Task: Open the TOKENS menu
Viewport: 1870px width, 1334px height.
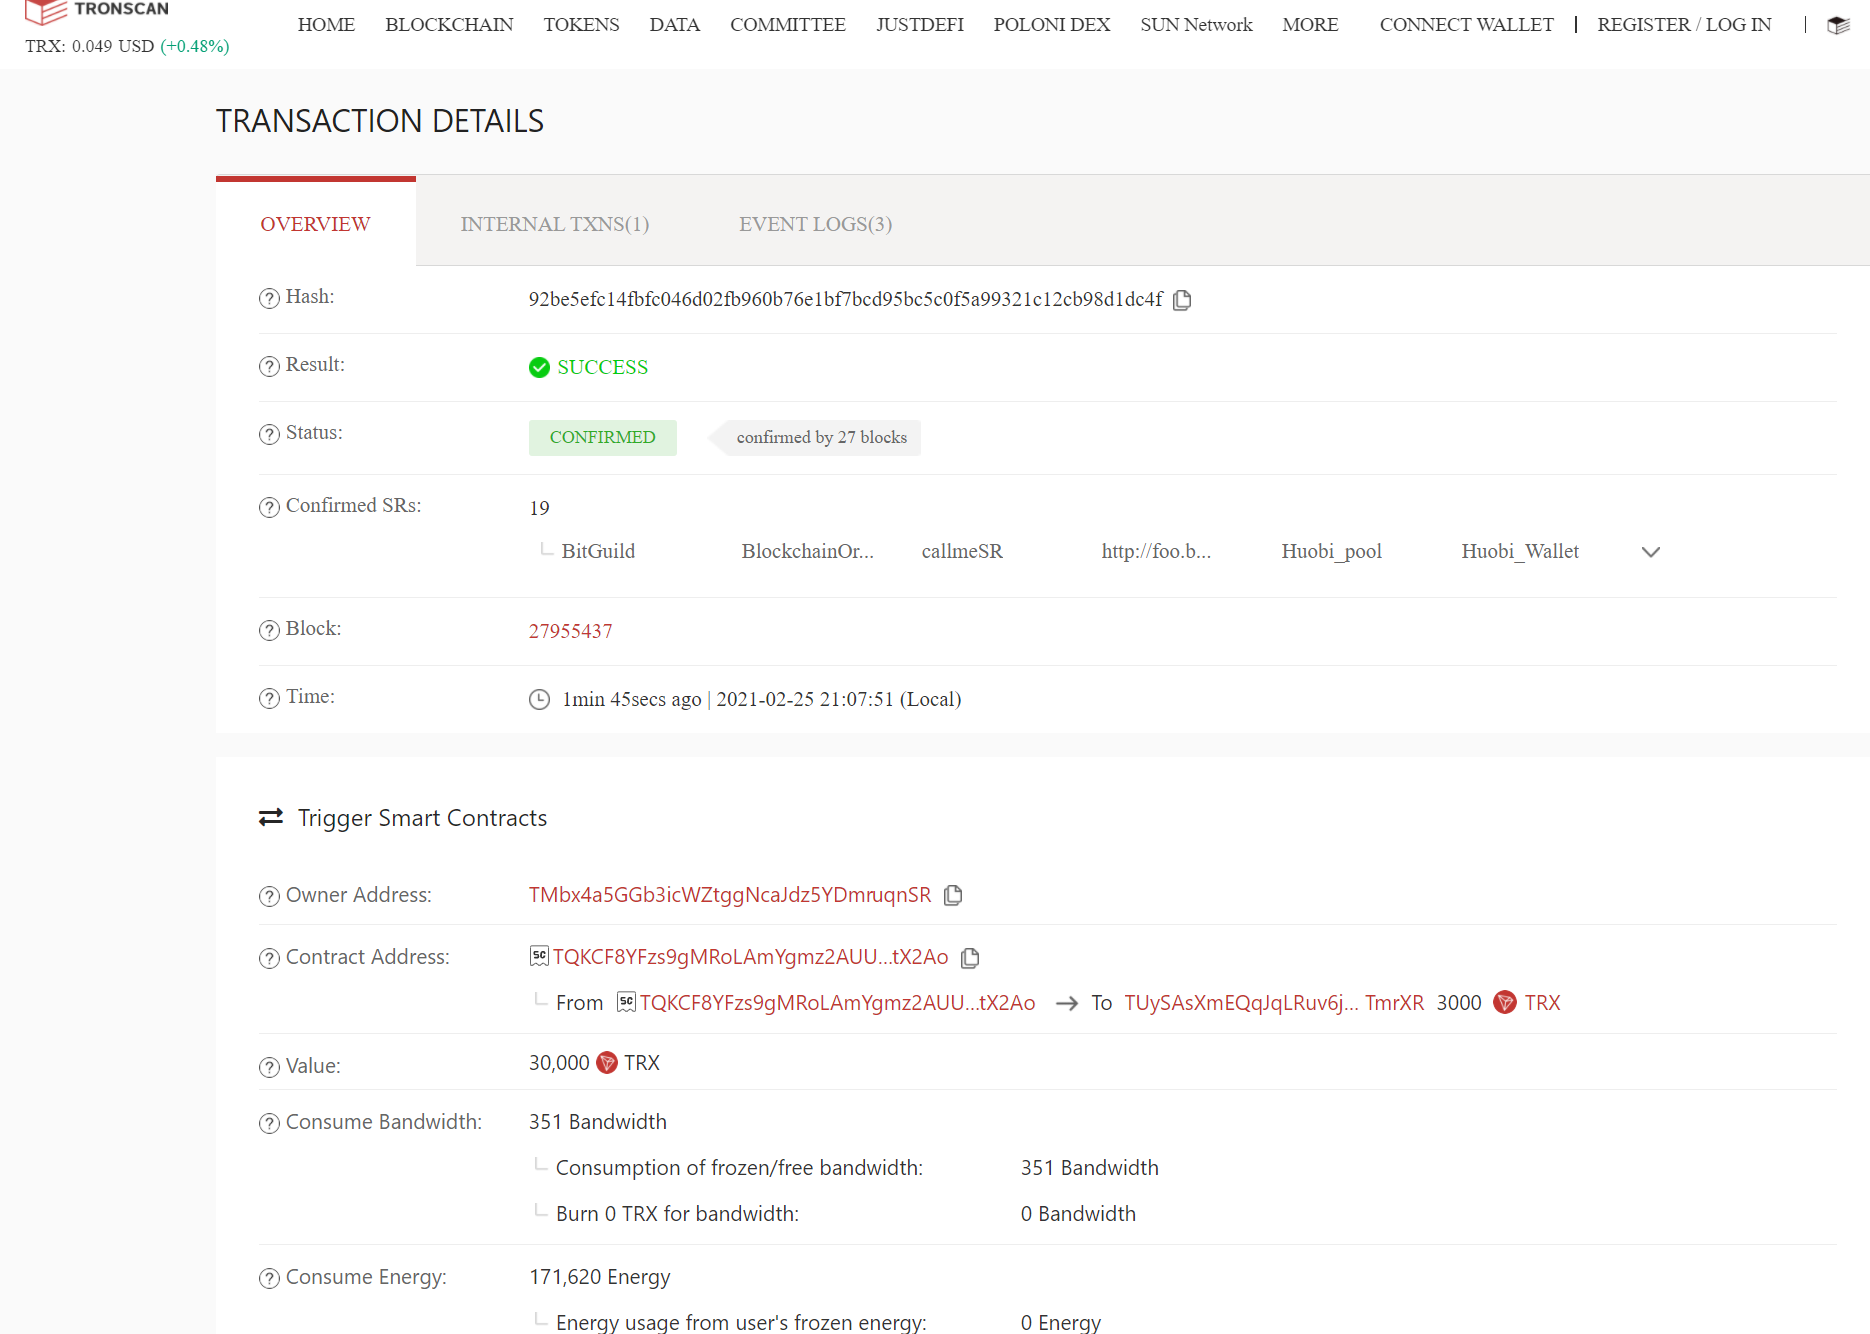Action: (581, 24)
